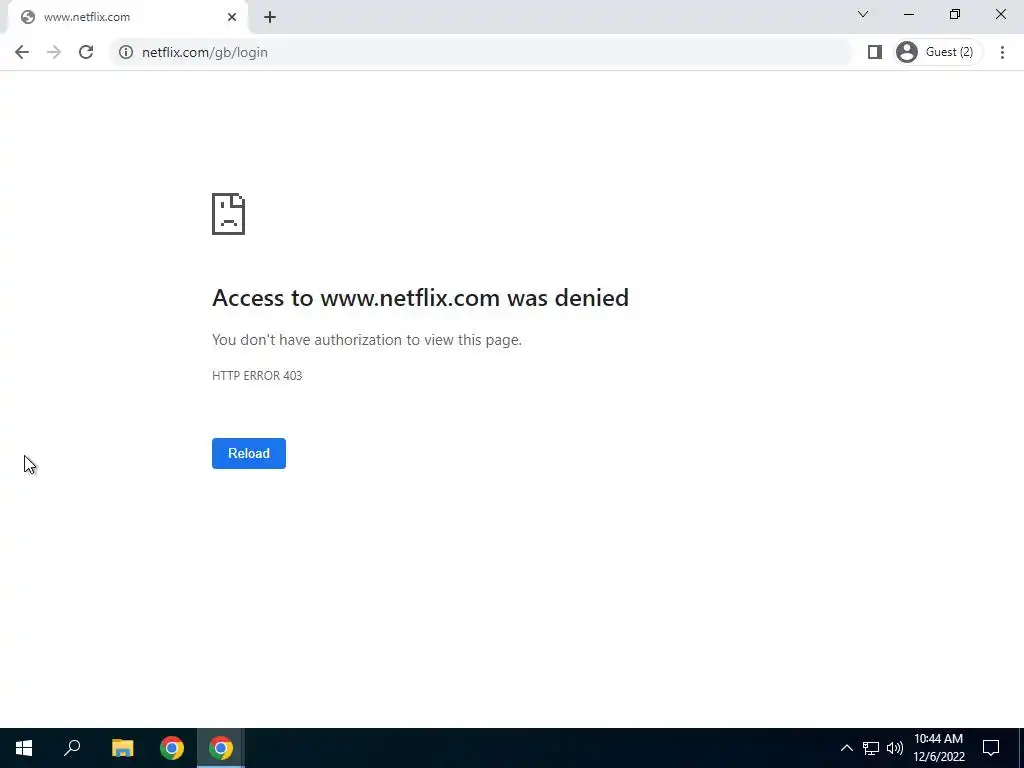
Task: Open the Guest (2) profile menu
Action: [938, 52]
